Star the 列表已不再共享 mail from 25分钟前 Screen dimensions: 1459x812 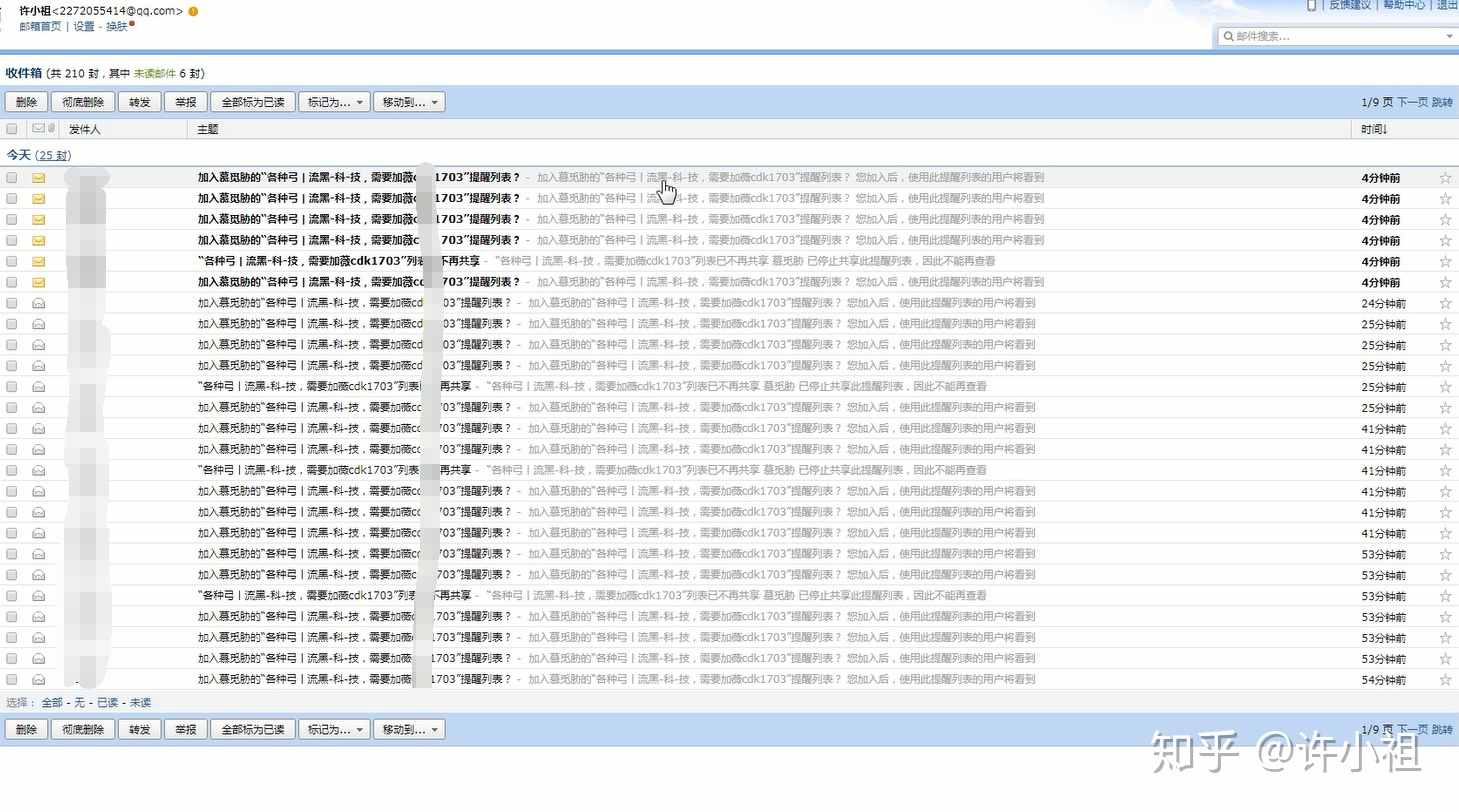coord(1445,387)
